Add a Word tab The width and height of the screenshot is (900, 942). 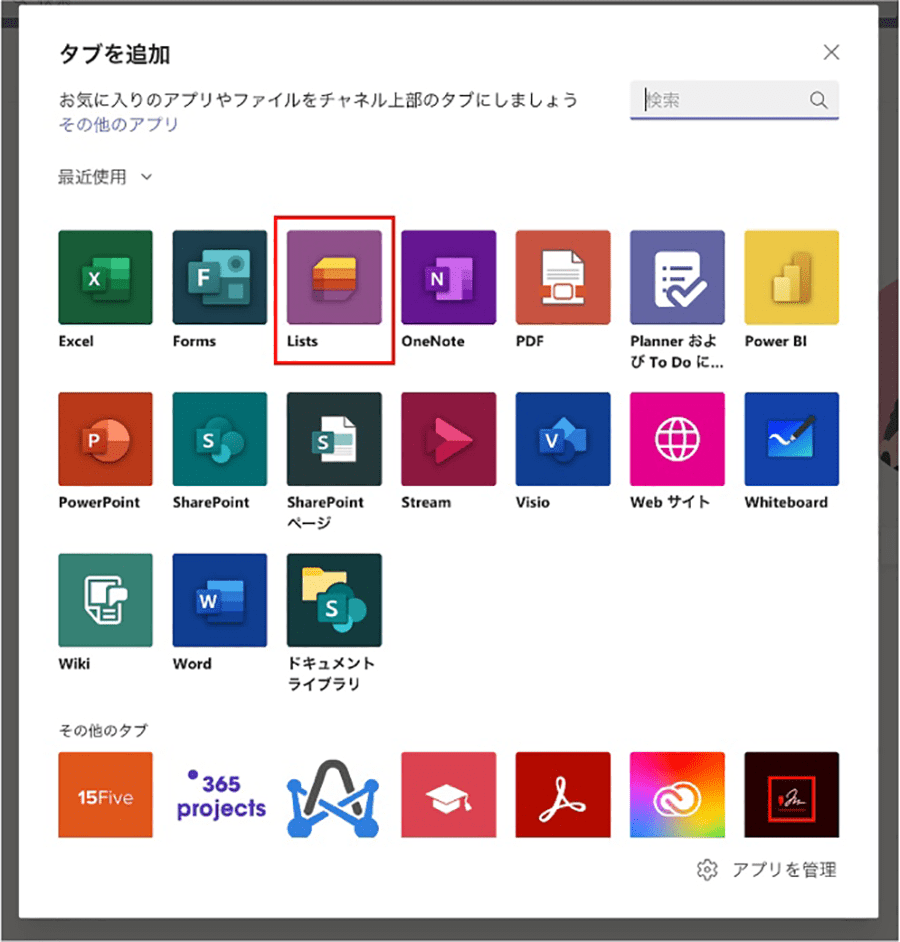click(x=219, y=600)
